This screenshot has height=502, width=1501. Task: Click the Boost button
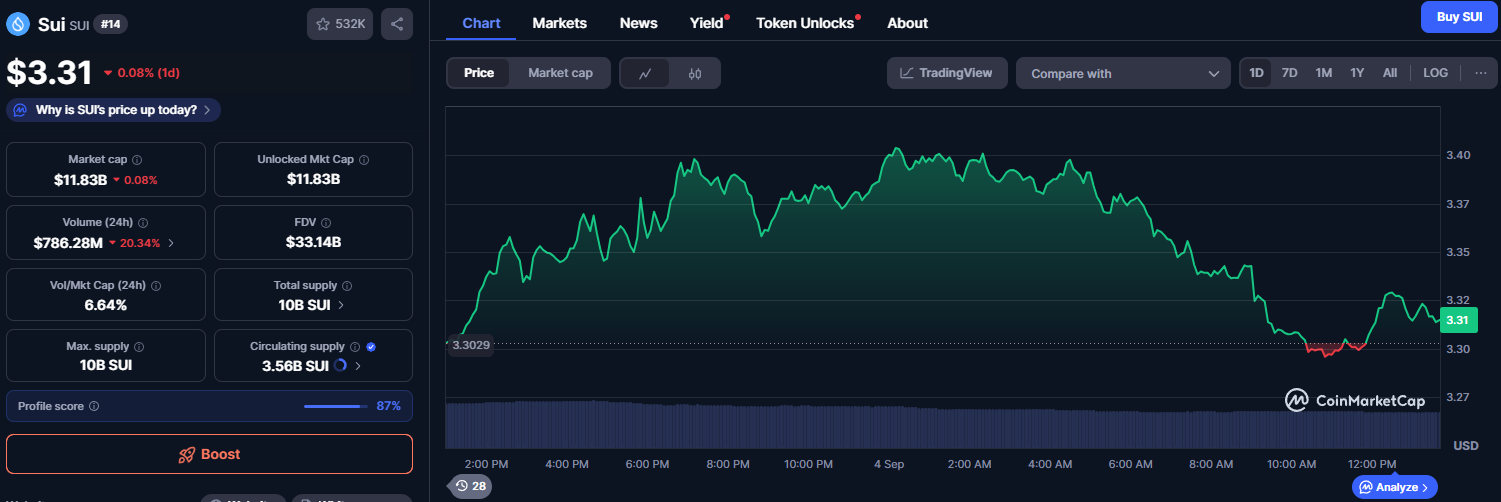click(x=209, y=454)
